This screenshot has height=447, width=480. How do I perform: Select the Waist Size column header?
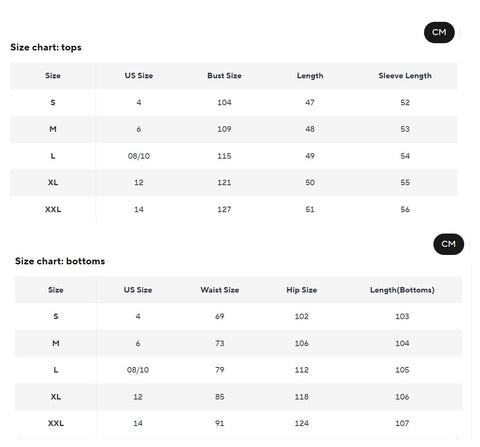pyautogui.click(x=220, y=290)
